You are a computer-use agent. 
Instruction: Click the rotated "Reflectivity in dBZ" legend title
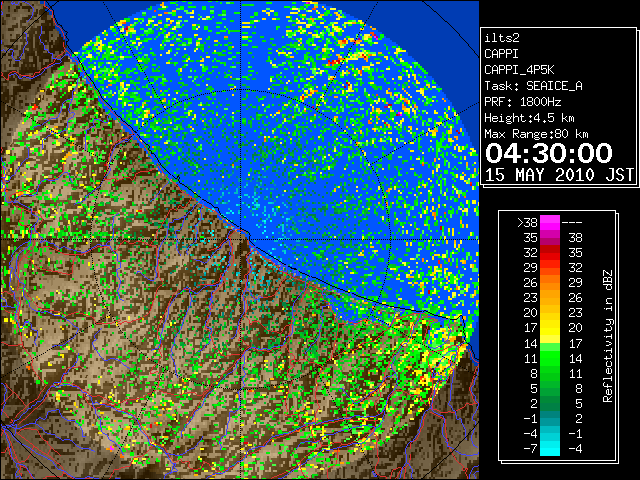coord(608,336)
